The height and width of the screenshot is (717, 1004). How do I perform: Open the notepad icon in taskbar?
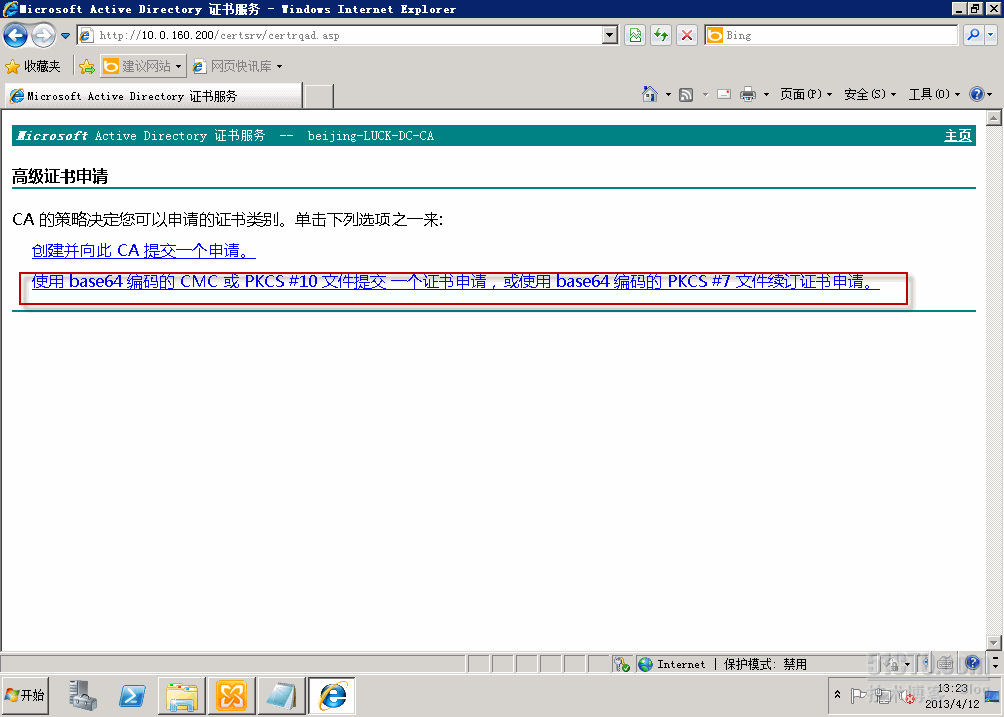pyautogui.click(x=281, y=696)
